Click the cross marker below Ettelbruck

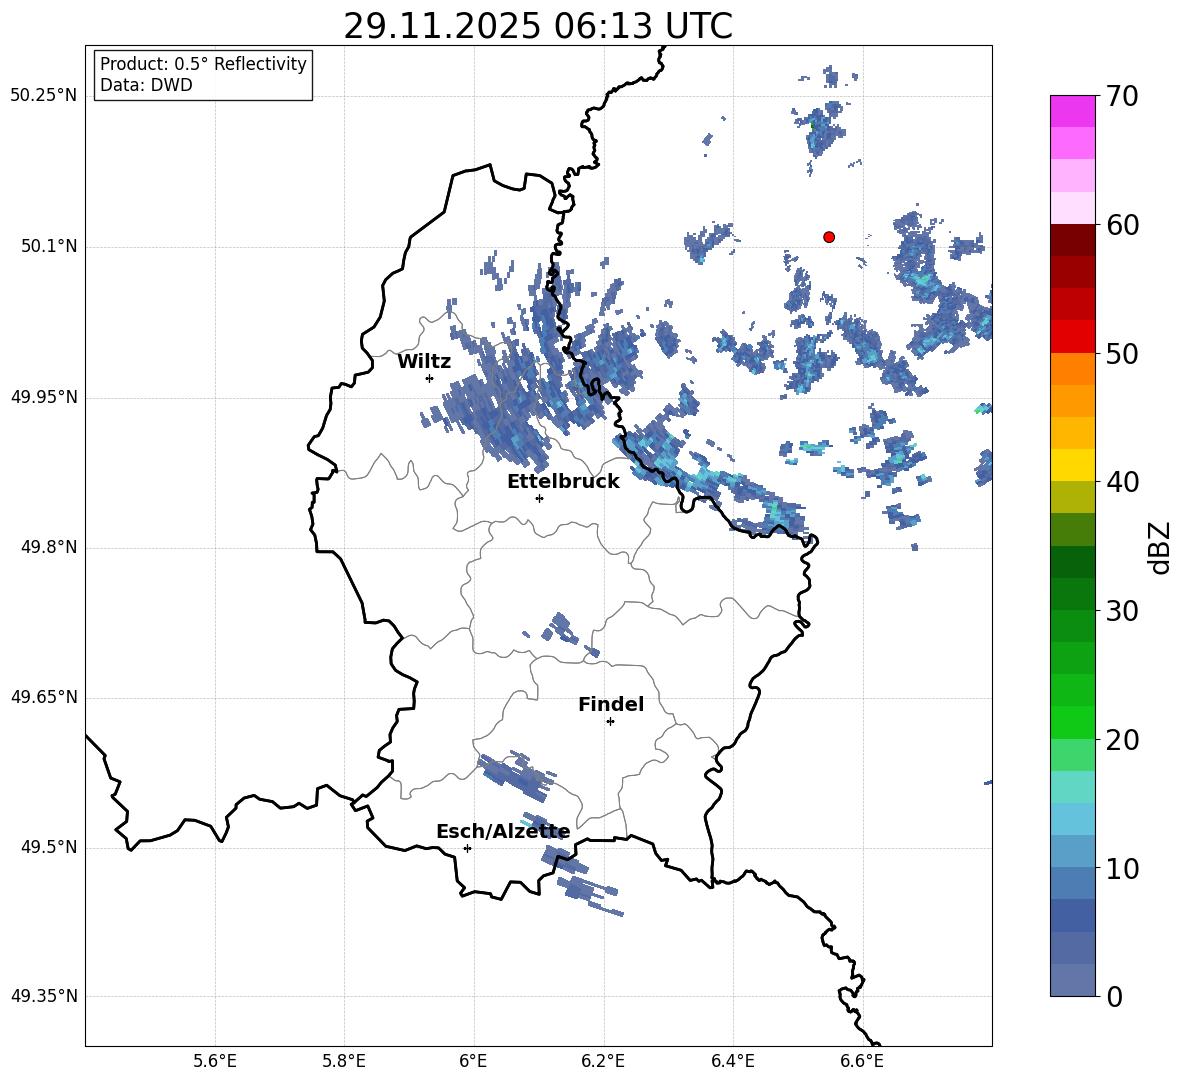tap(539, 498)
